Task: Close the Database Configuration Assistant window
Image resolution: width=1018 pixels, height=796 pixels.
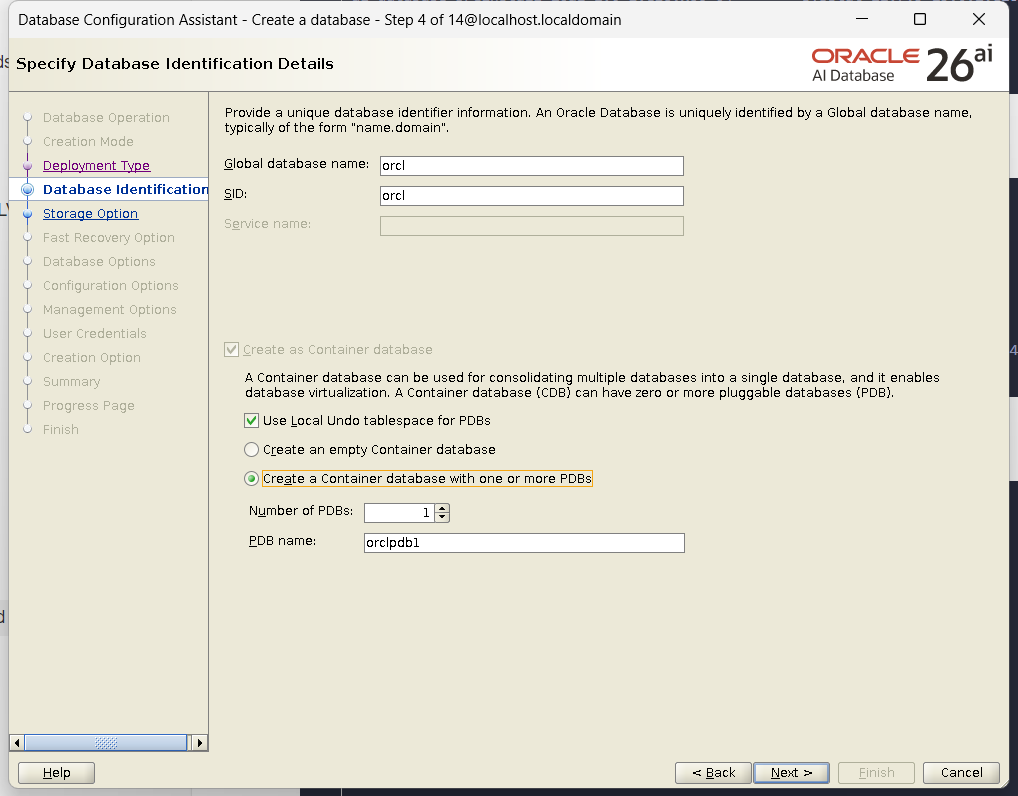Action: point(978,19)
